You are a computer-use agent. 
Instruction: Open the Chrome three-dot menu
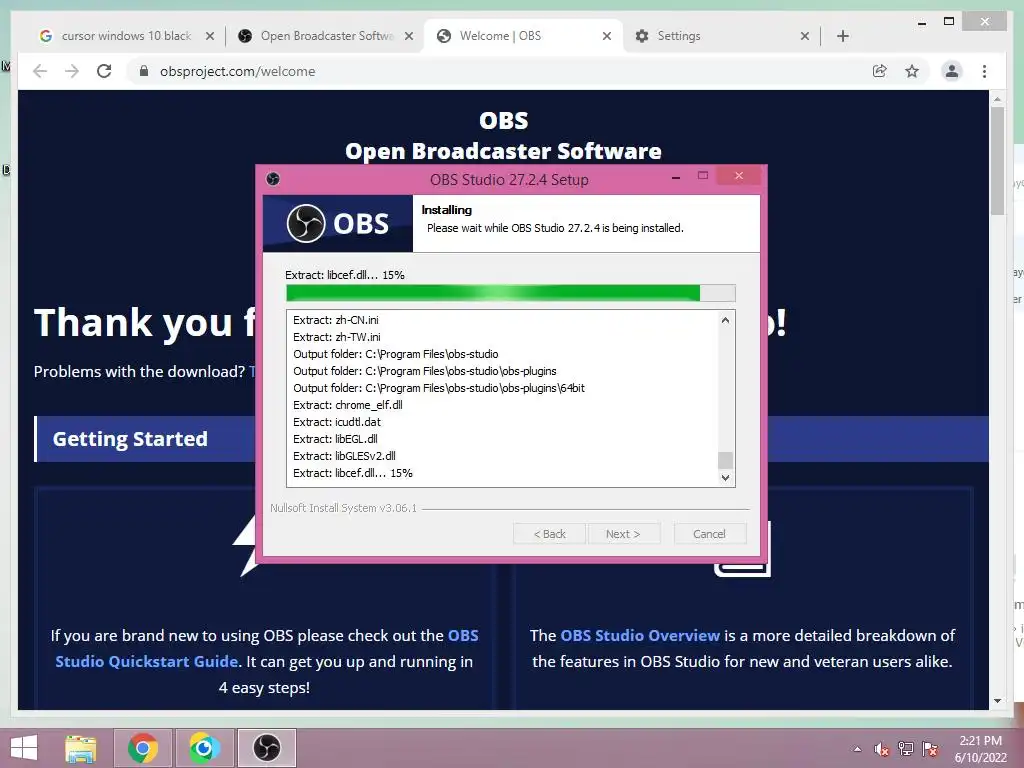click(x=984, y=71)
